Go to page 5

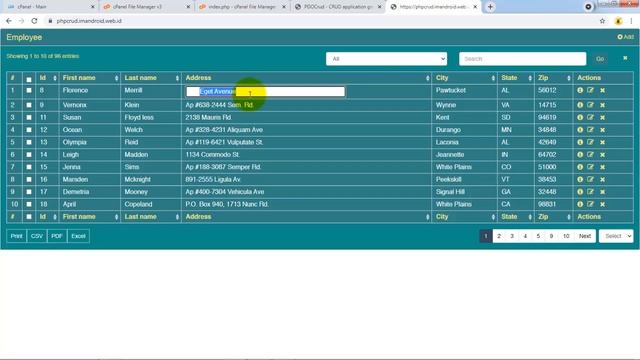(x=538, y=236)
